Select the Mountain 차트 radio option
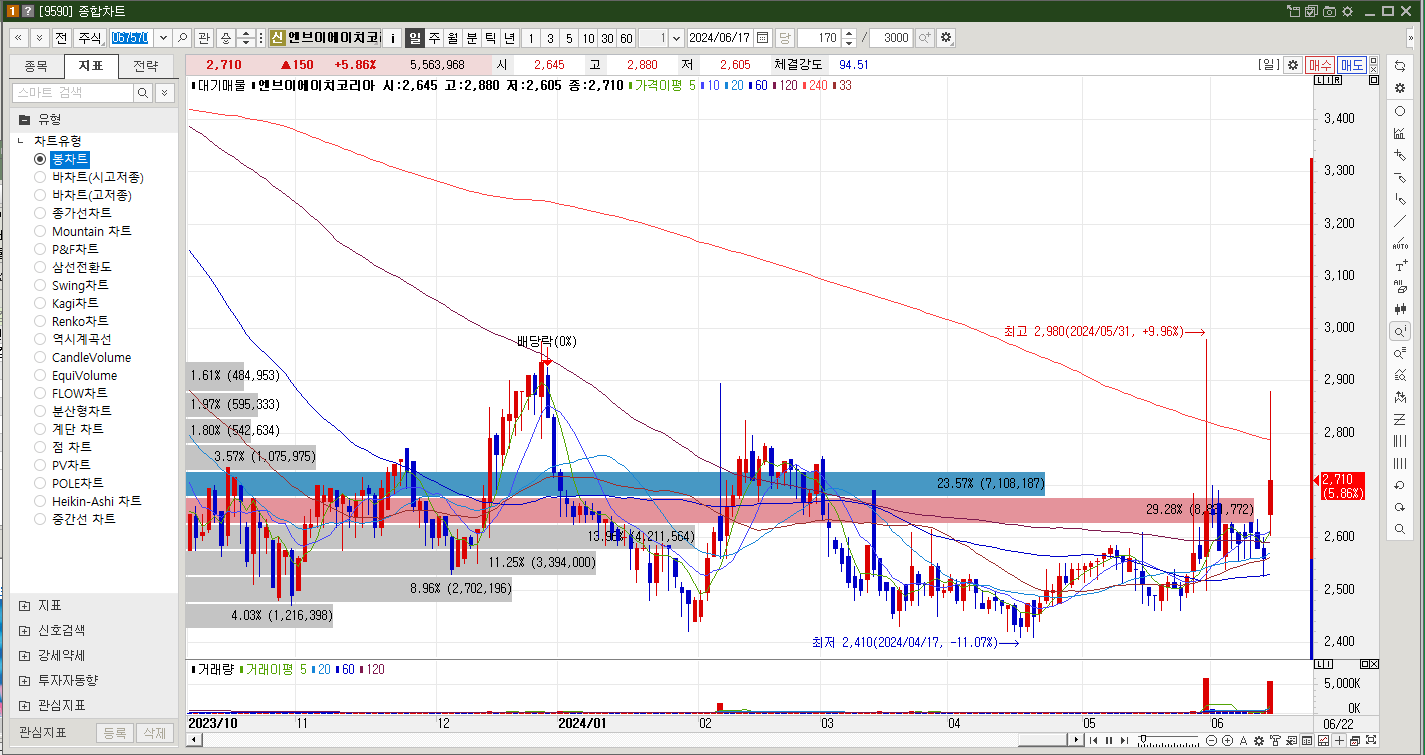The width and height of the screenshot is (1425, 755). click(40, 231)
